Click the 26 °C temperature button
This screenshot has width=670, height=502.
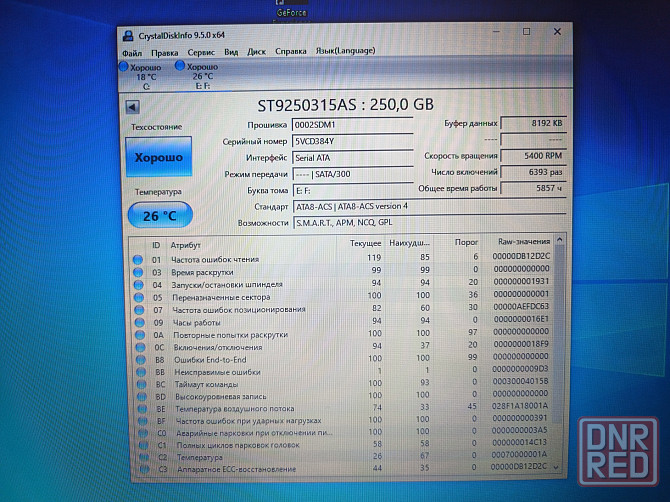click(160, 215)
